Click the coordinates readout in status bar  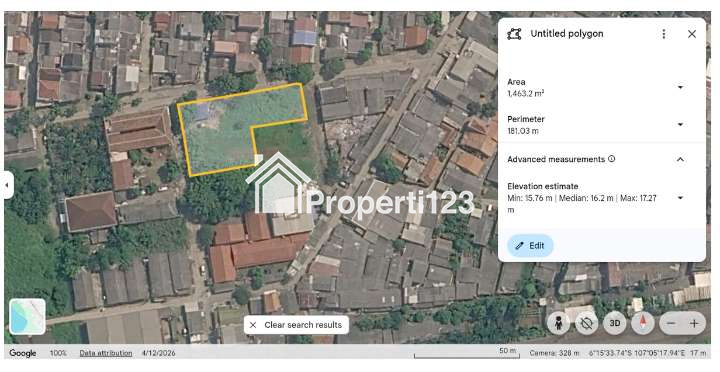[637, 353]
